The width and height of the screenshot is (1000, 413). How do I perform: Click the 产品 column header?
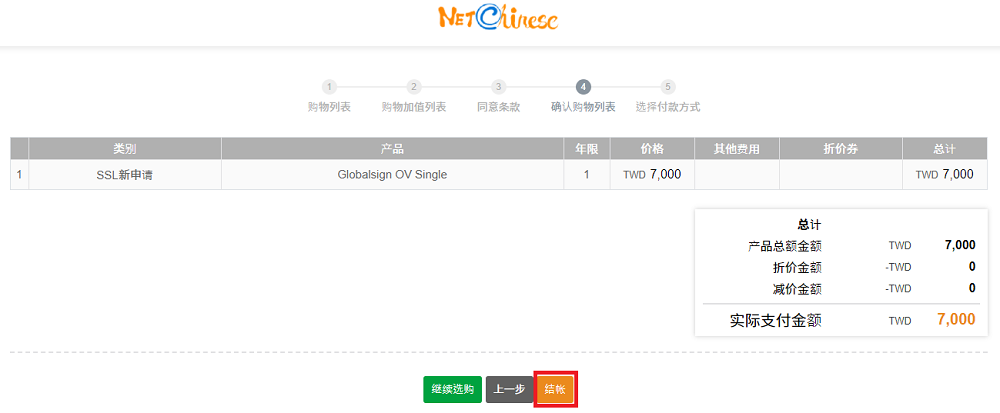pyautogui.click(x=392, y=149)
